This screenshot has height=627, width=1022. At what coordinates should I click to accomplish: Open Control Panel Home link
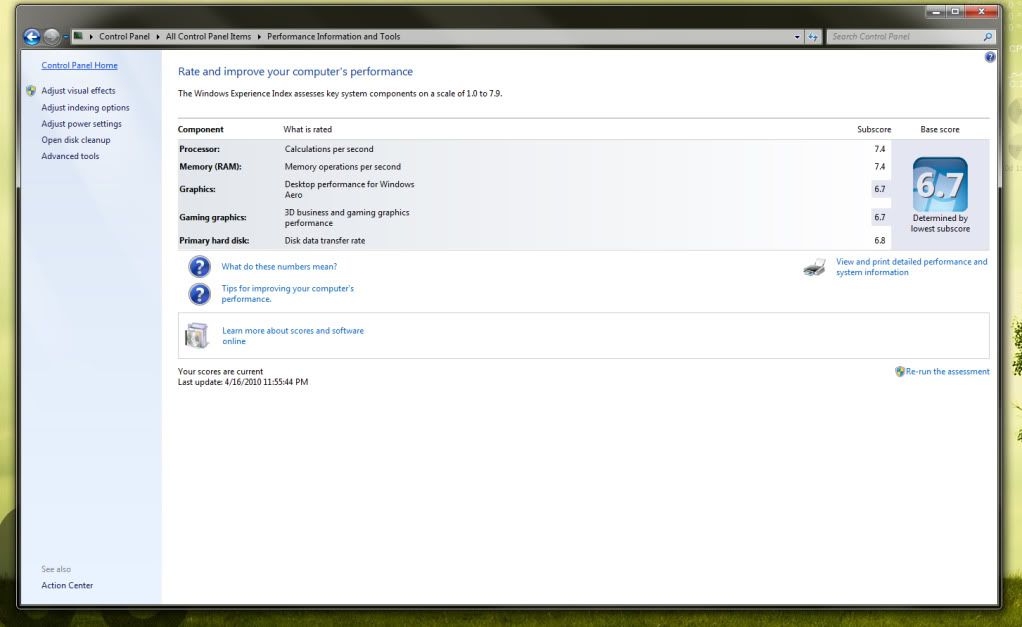80,66
